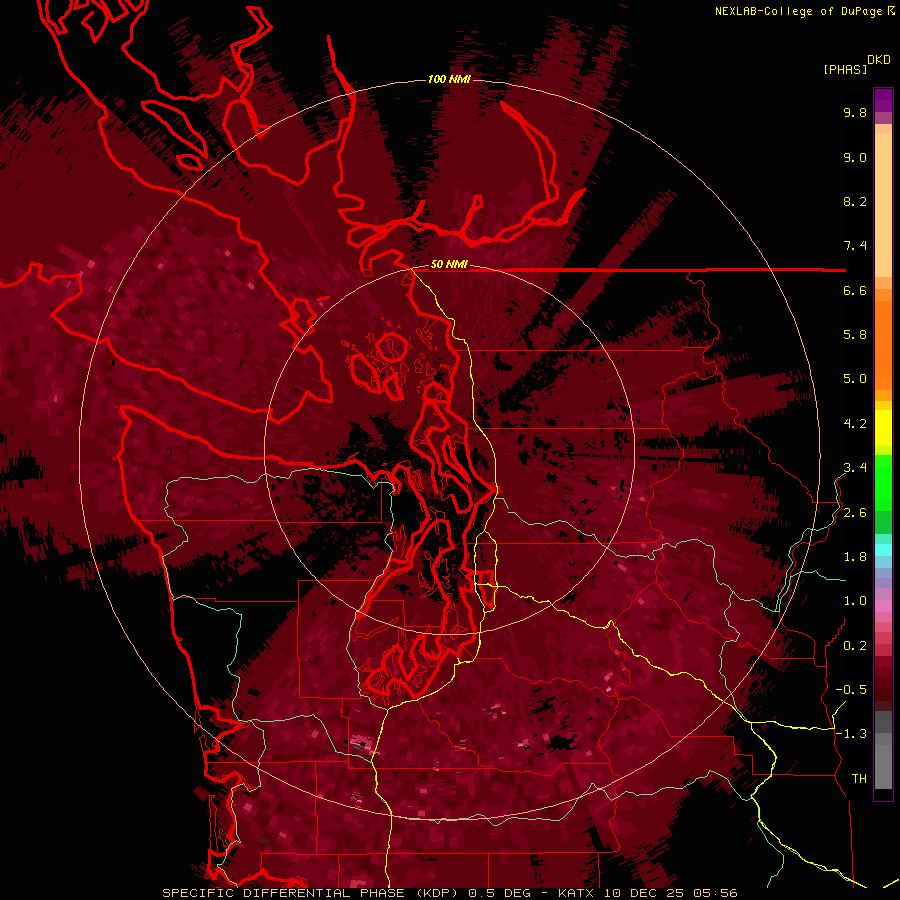900x900 pixels.
Task: Click the 3.4 legend value
Action: click(x=855, y=468)
